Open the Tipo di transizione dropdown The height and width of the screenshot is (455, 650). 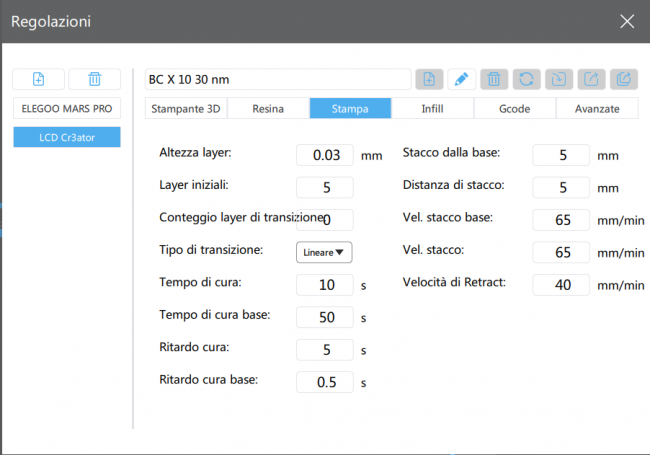coord(325,252)
